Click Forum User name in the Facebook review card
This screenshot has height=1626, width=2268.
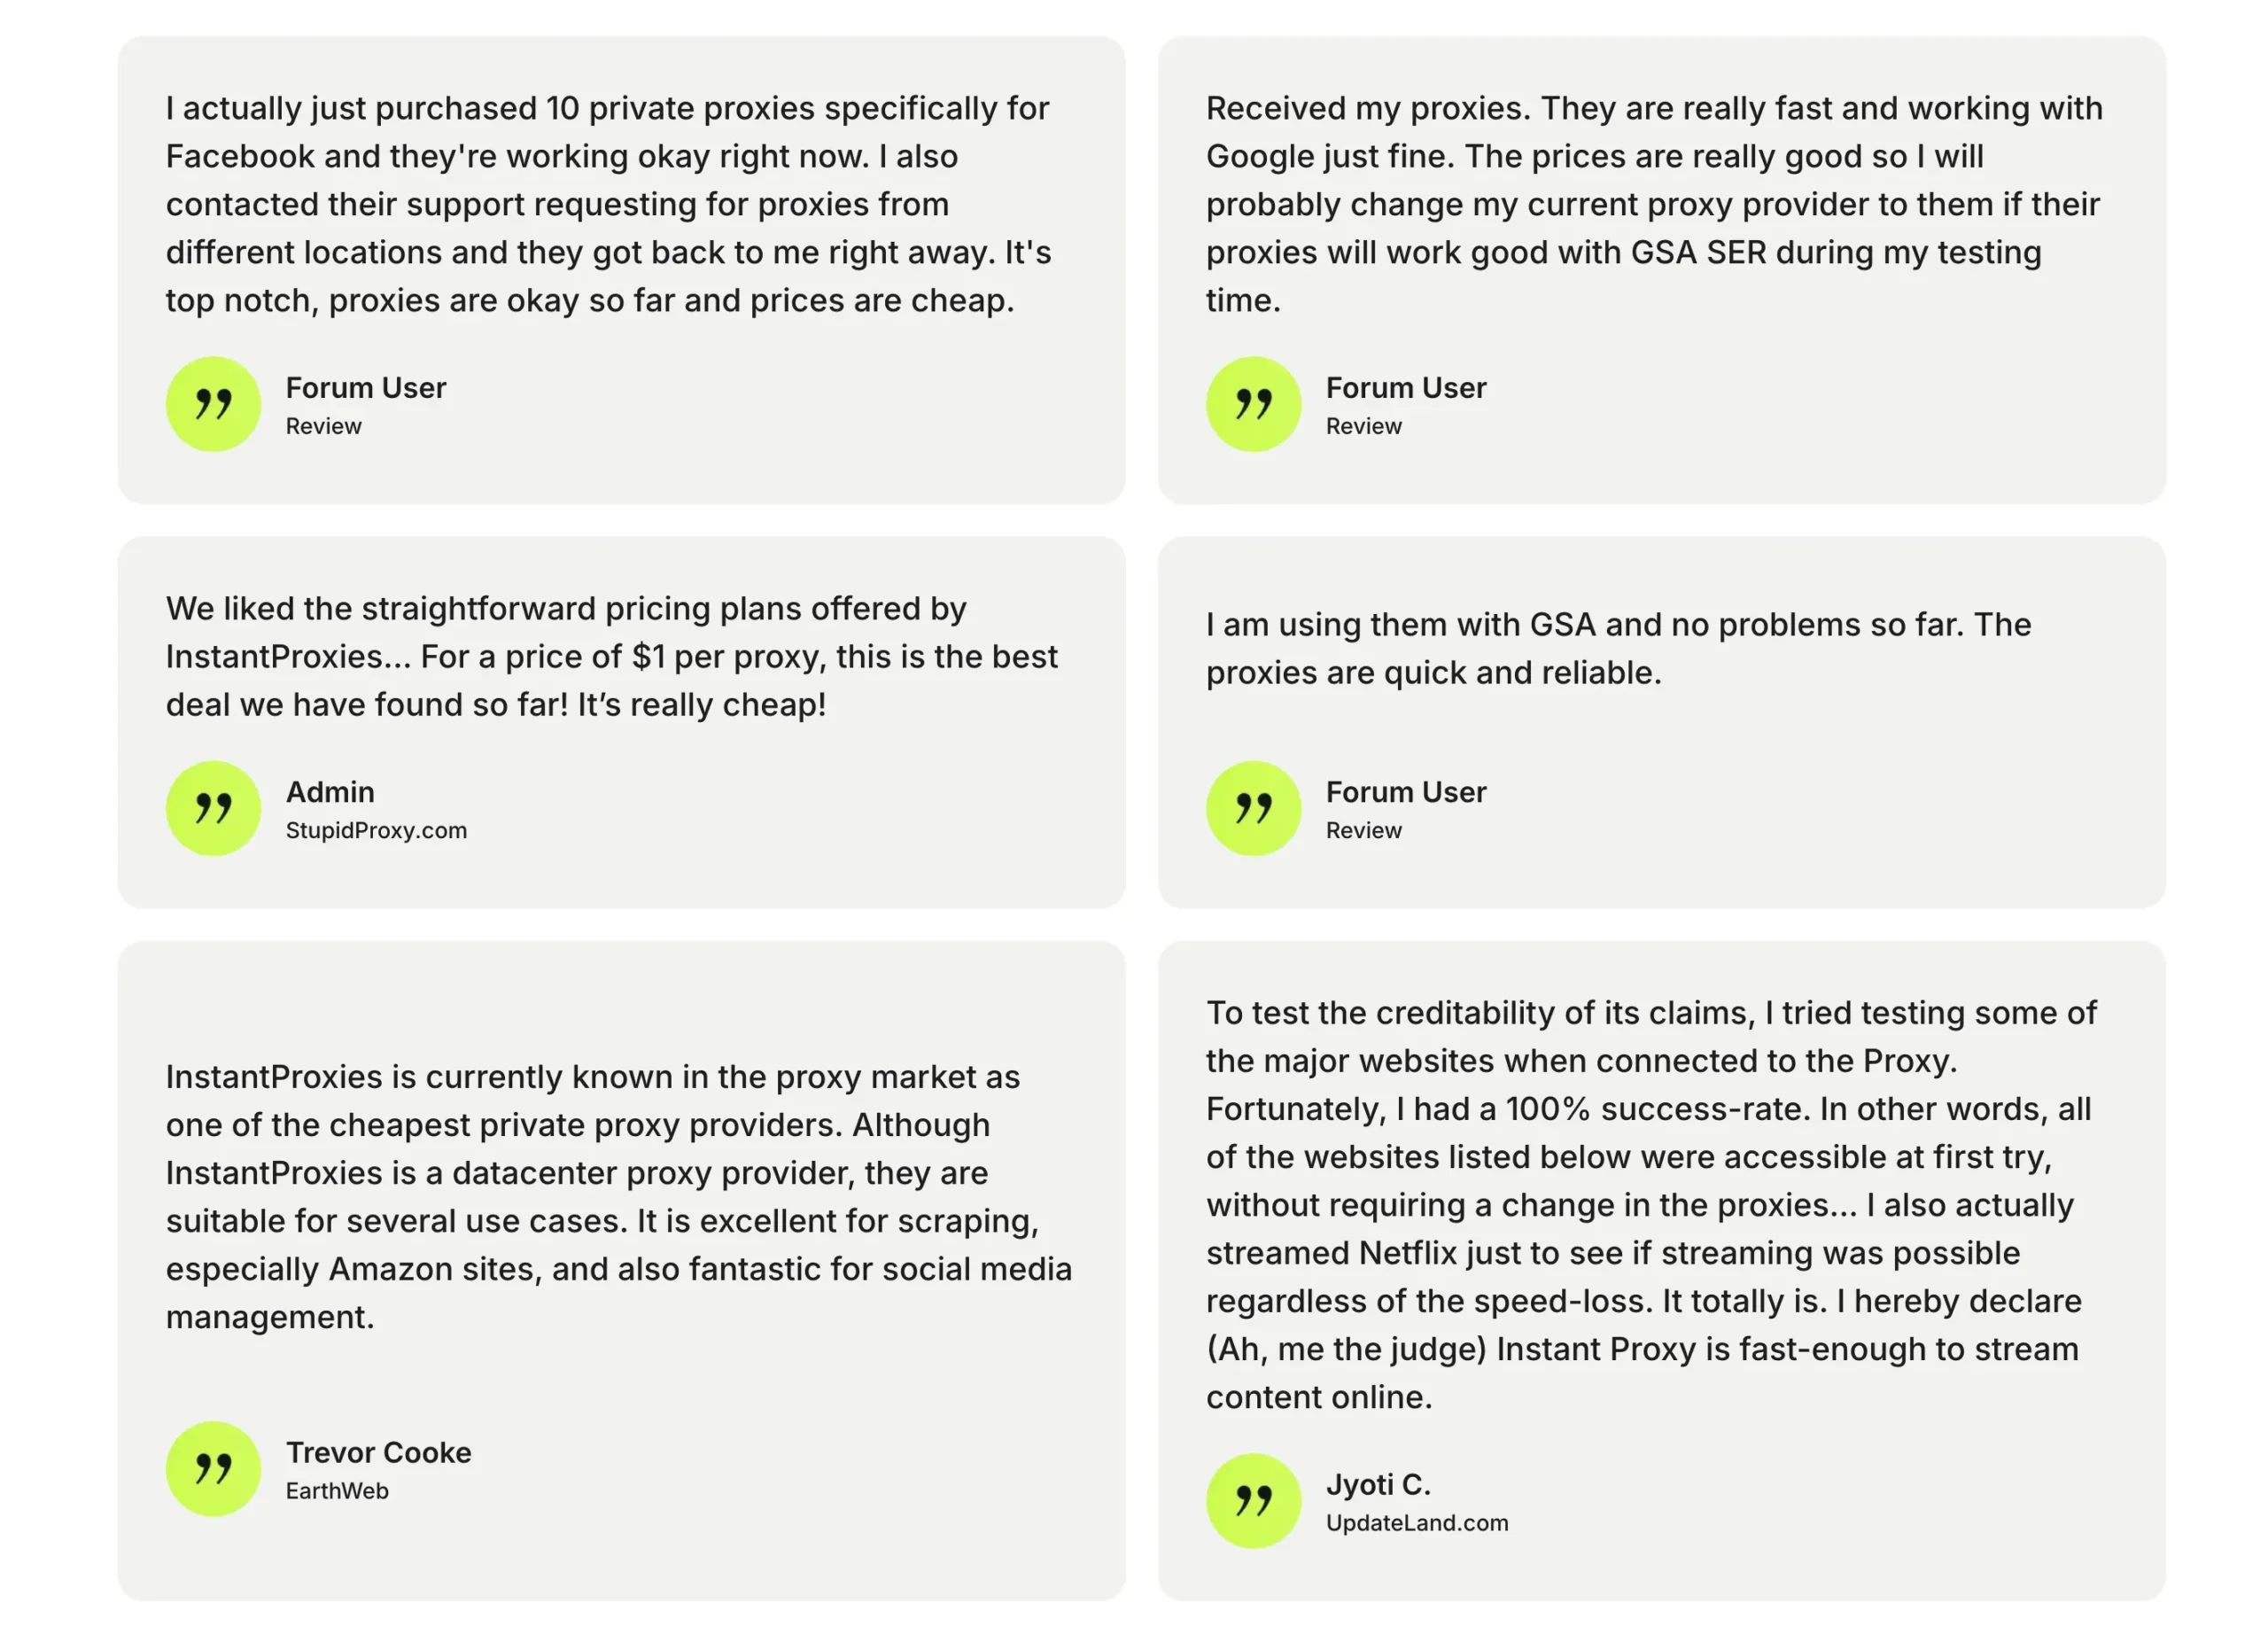pos(366,388)
